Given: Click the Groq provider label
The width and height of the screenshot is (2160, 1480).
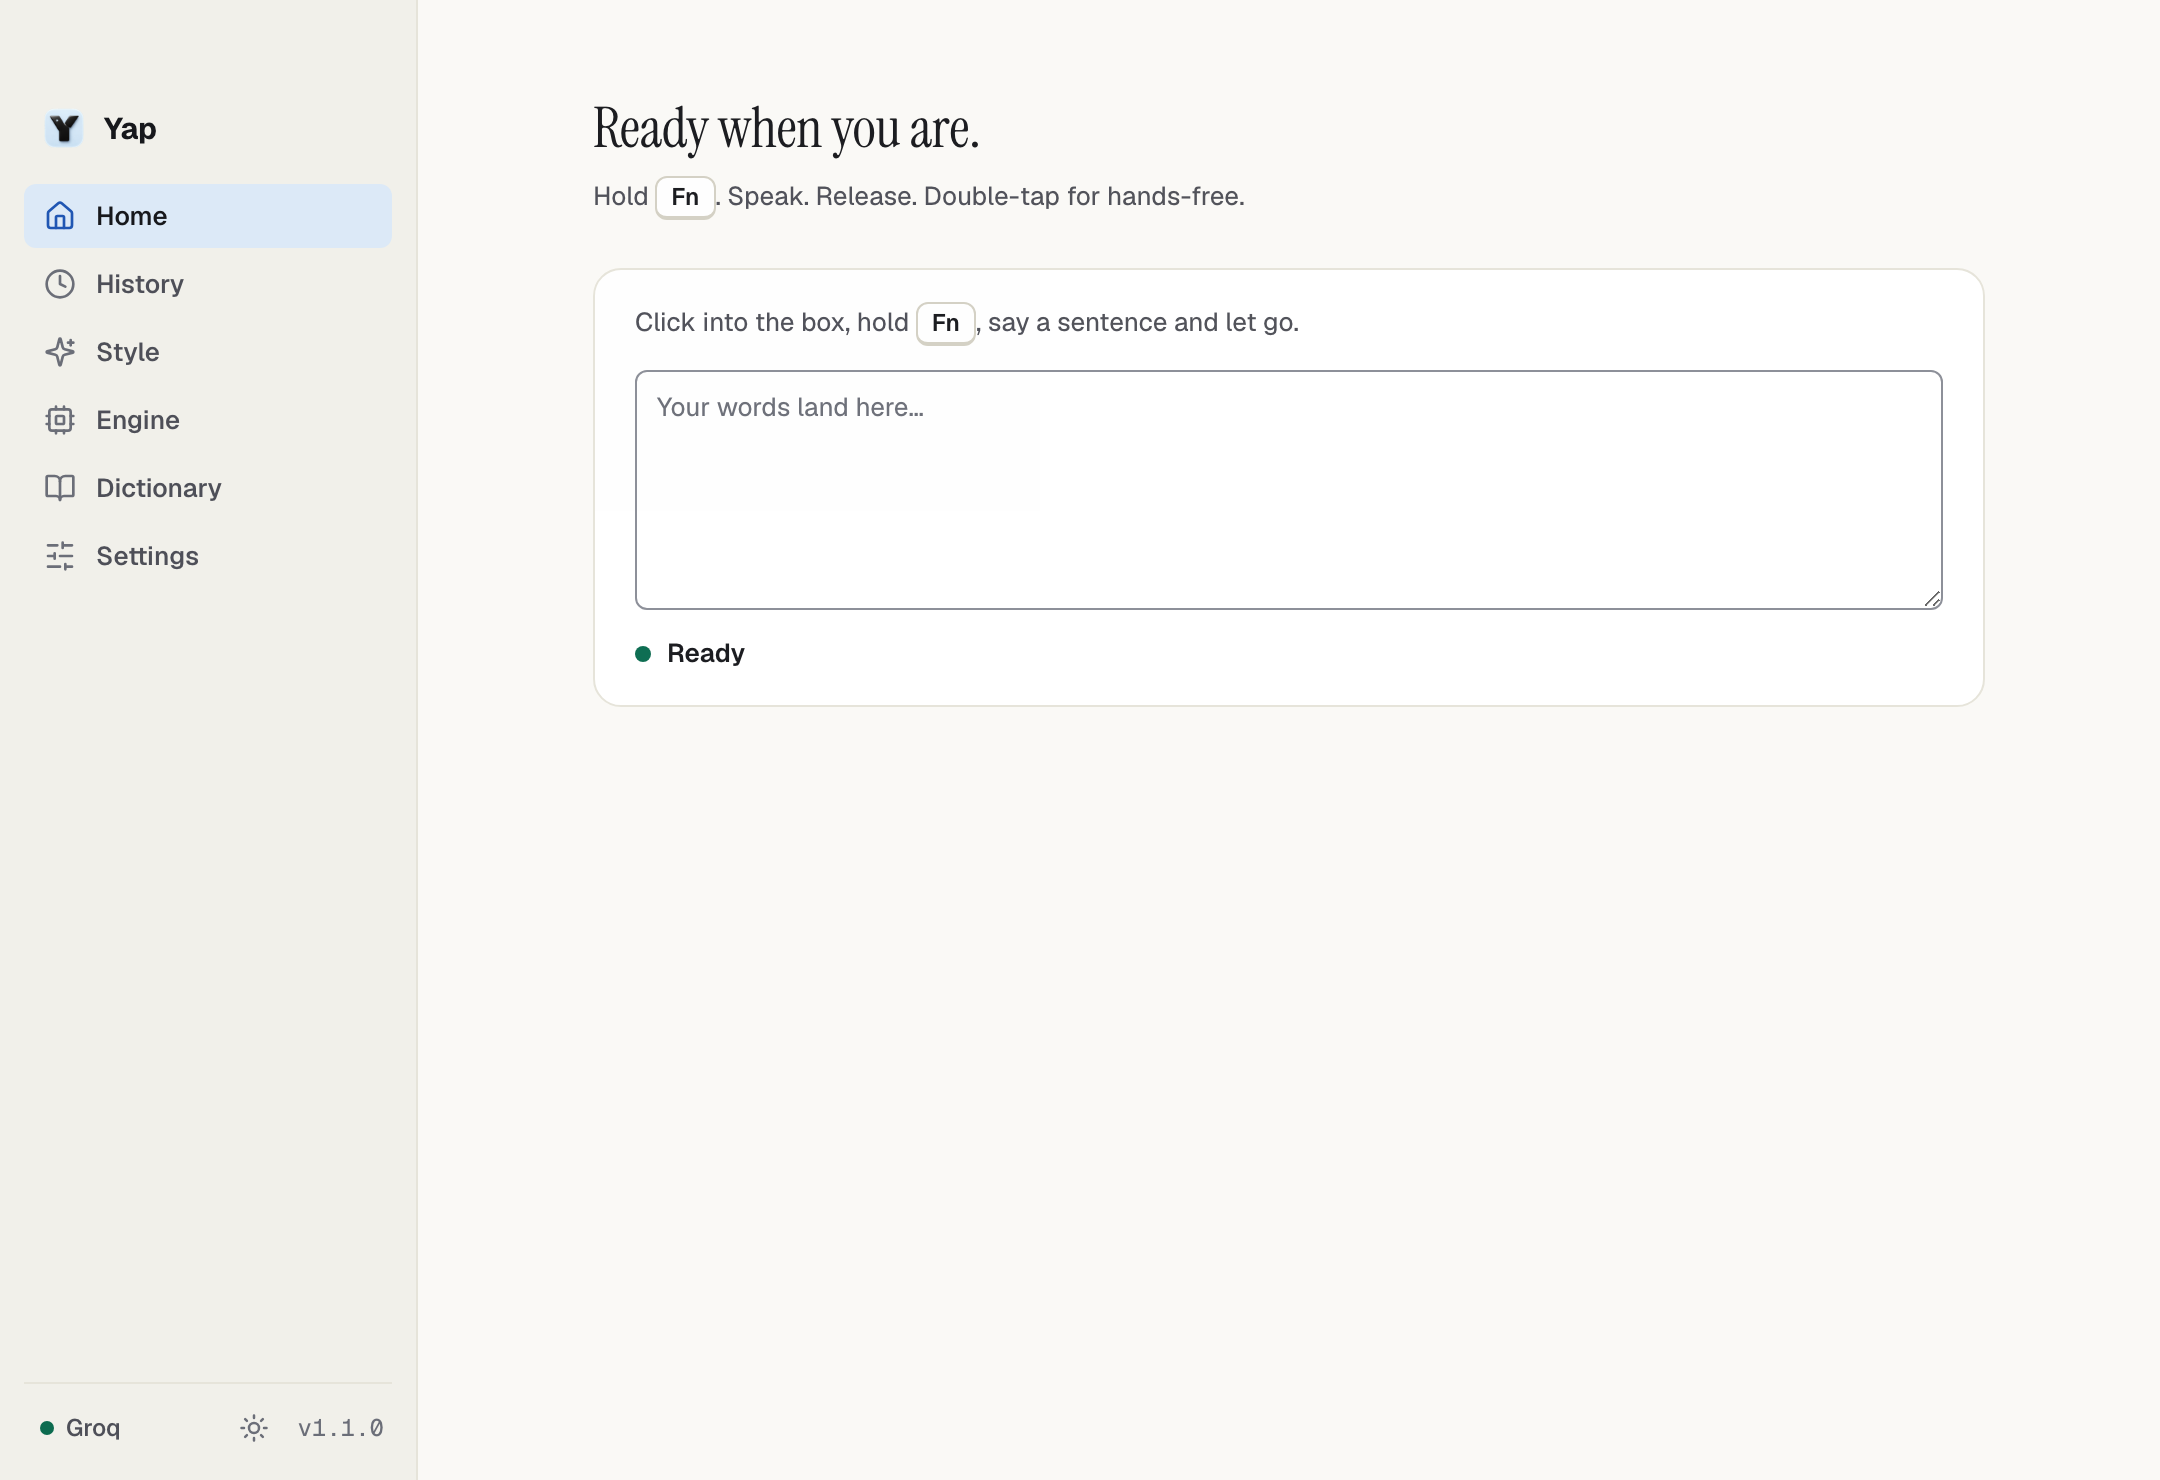Looking at the screenshot, I should pos(93,1428).
